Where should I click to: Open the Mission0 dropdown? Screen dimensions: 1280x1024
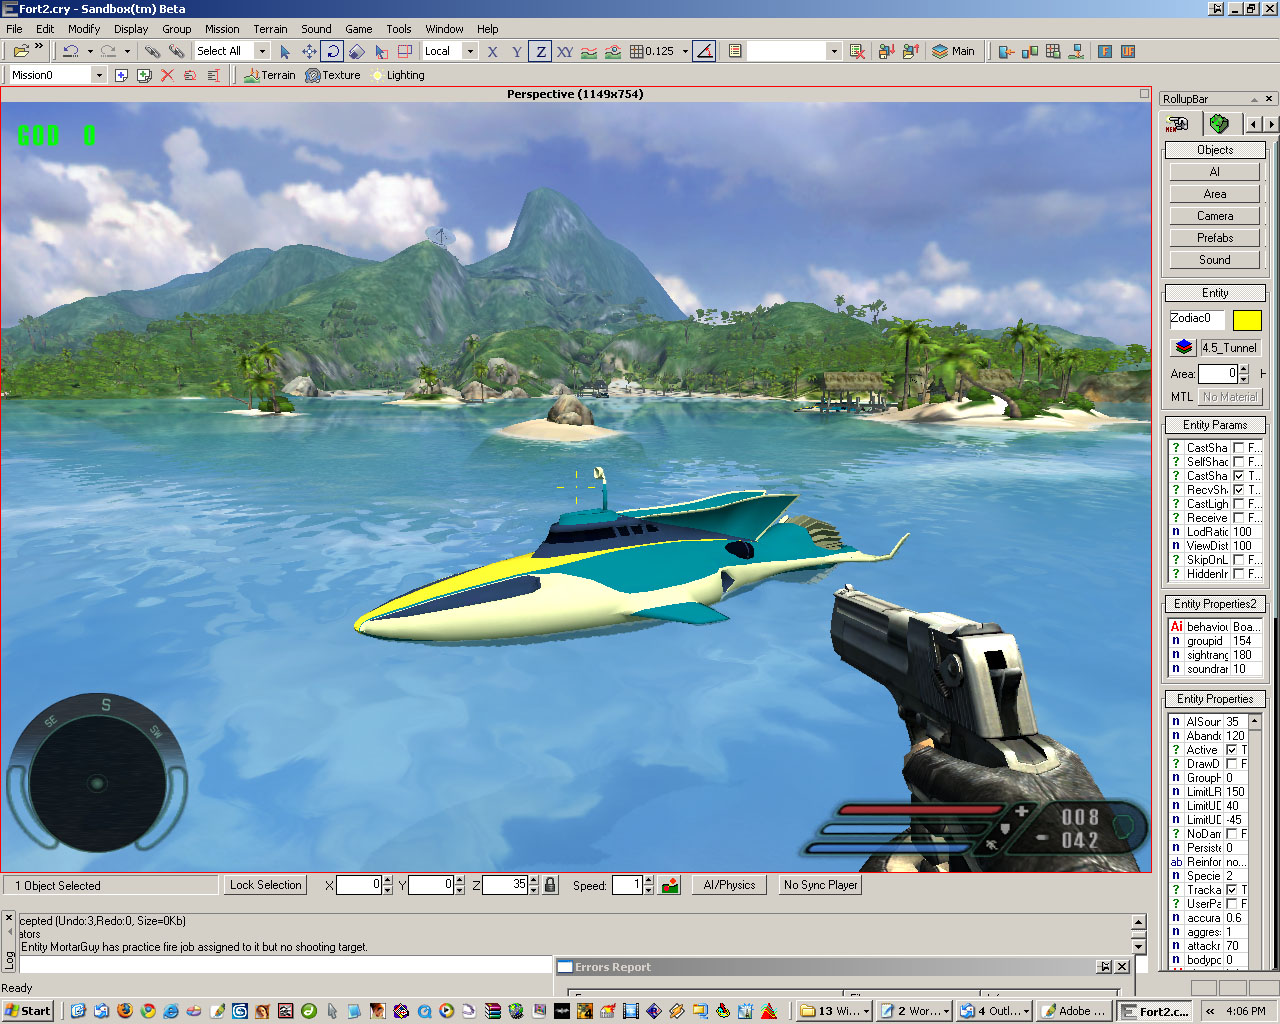tap(98, 75)
